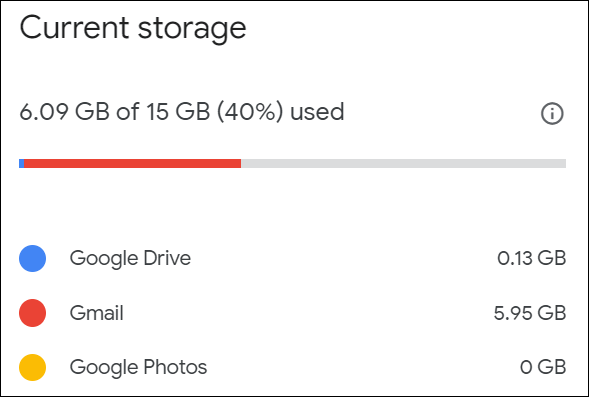Click the word 'of' in usage summary
Screen dimensions: 589x397
pos(128,112)
